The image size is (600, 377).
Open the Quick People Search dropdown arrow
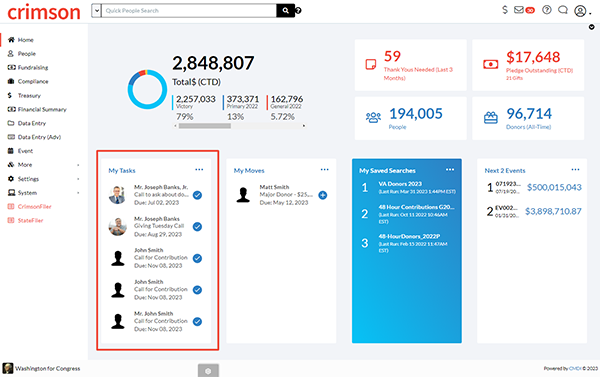[96, 11]
